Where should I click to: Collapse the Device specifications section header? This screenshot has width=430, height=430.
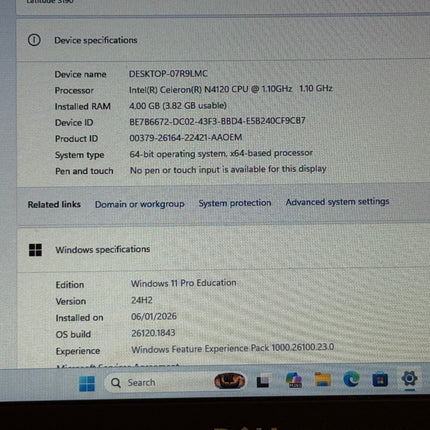point(223,40)
